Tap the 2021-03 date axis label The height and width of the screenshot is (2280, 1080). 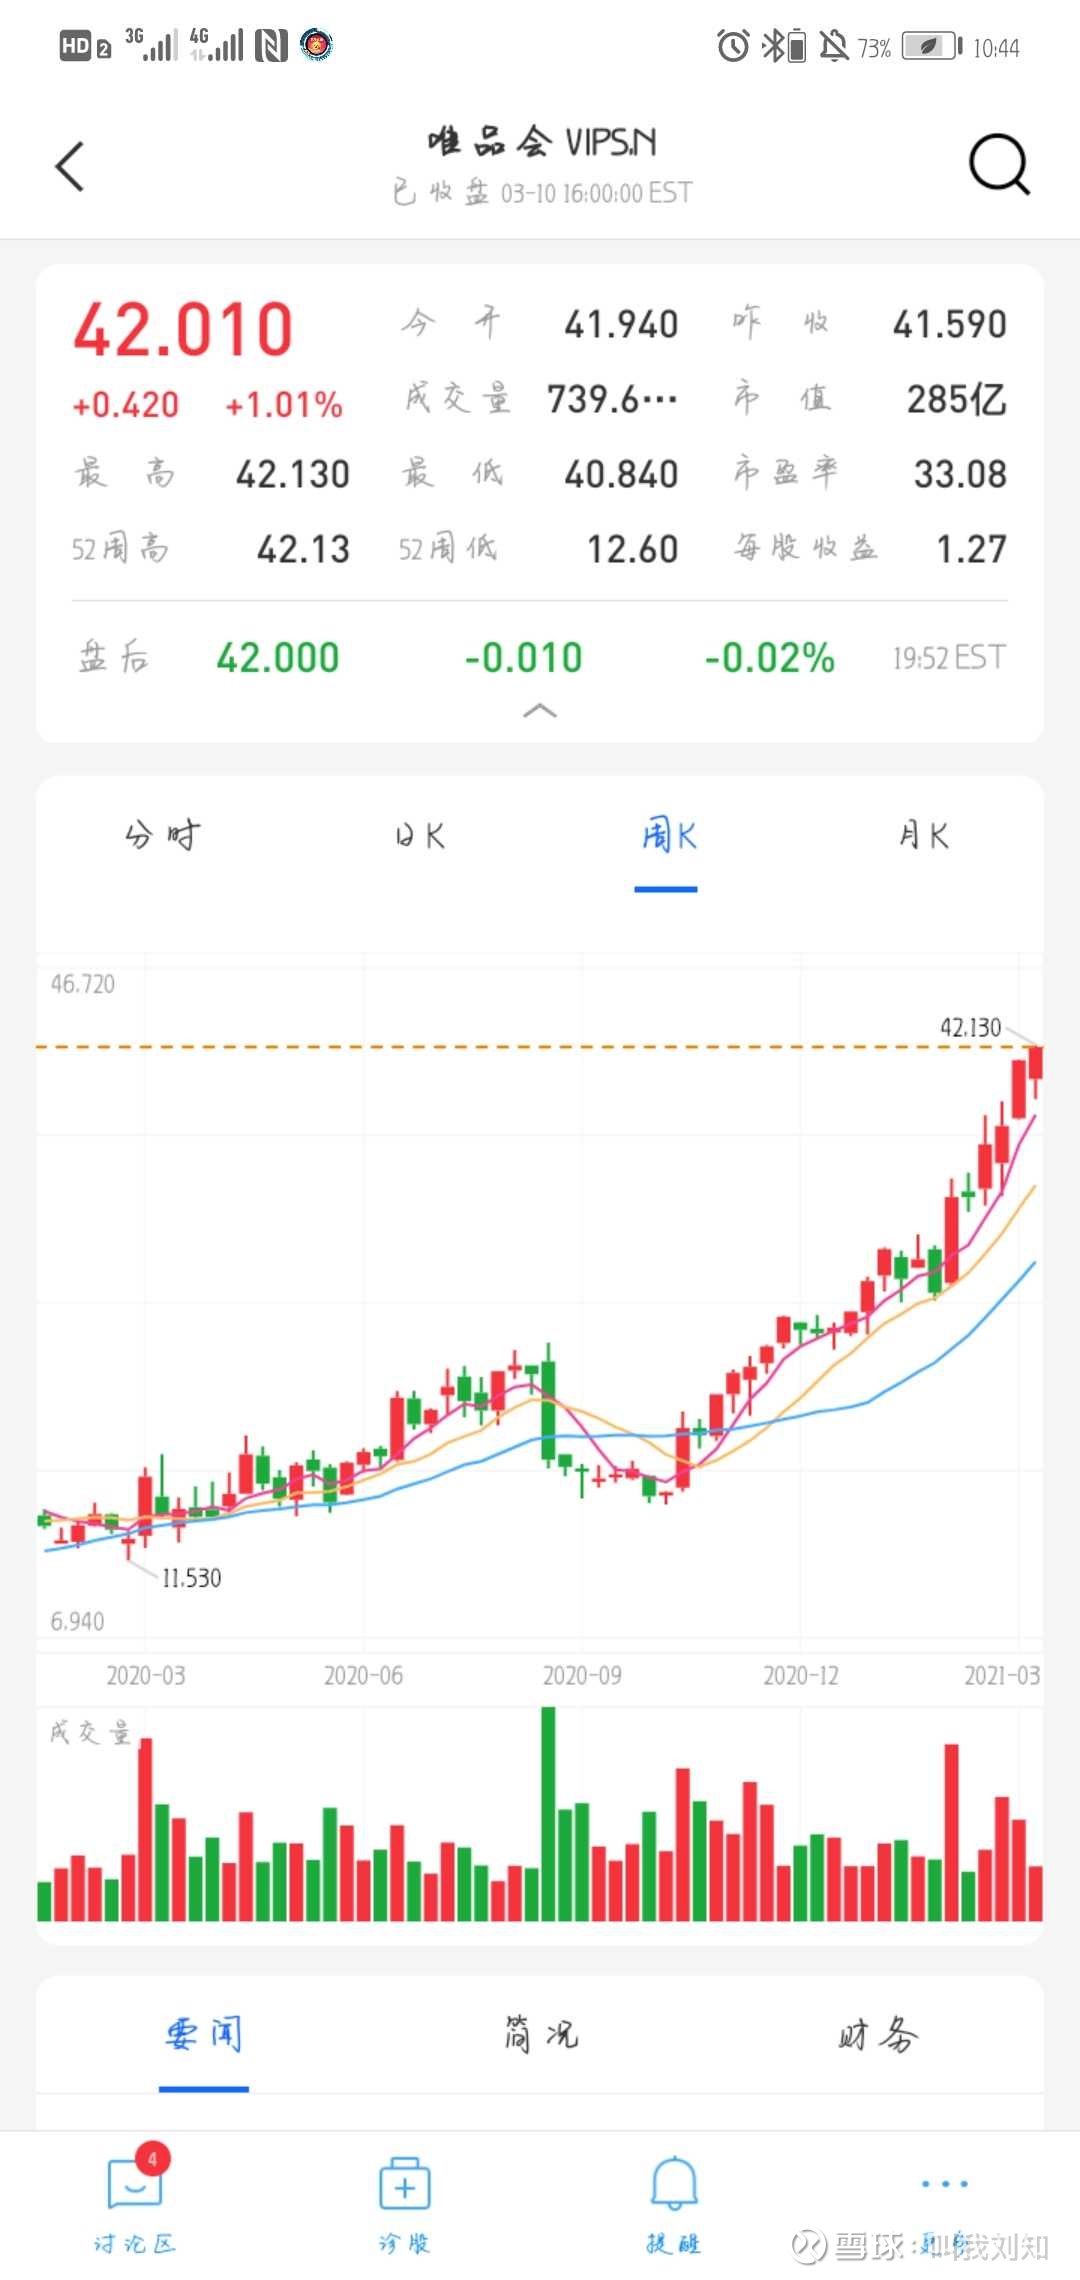1002,1675
